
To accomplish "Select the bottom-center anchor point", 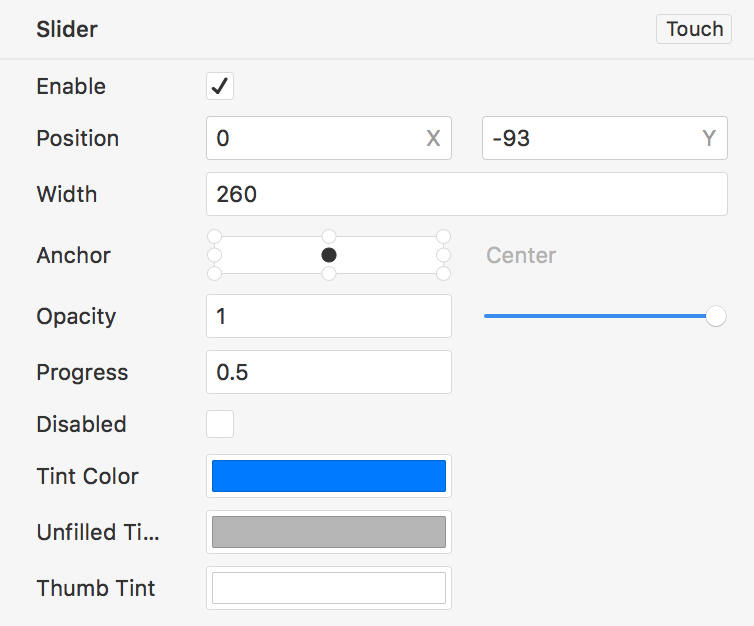I will tap(329, 273).
